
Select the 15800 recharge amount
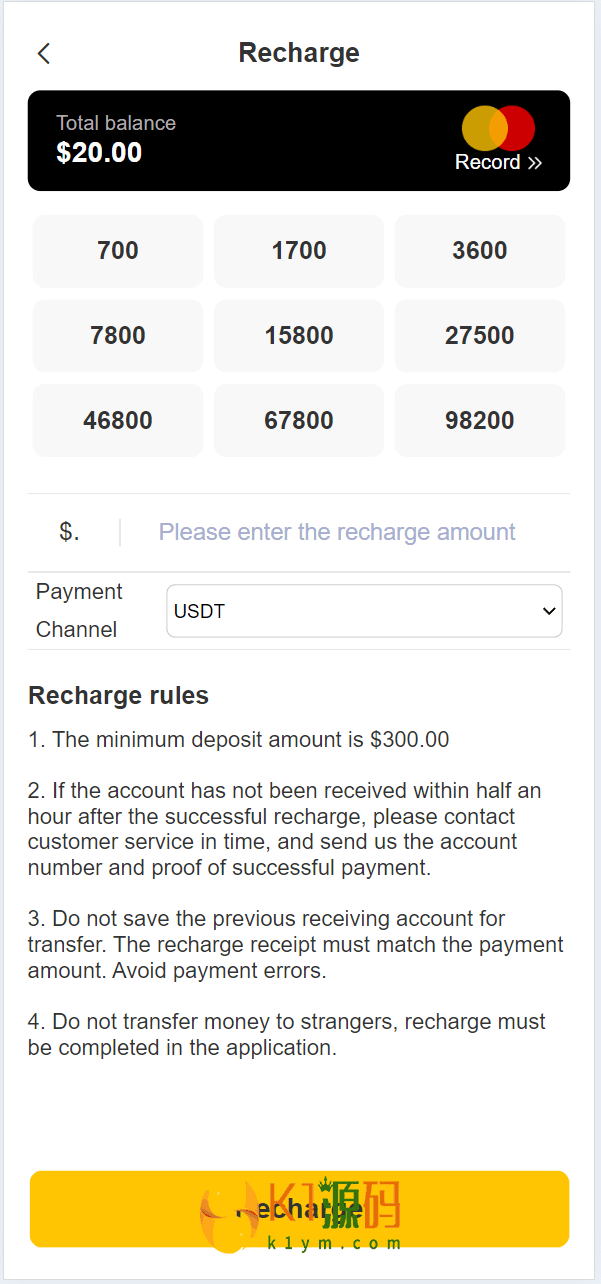point(299,336)
